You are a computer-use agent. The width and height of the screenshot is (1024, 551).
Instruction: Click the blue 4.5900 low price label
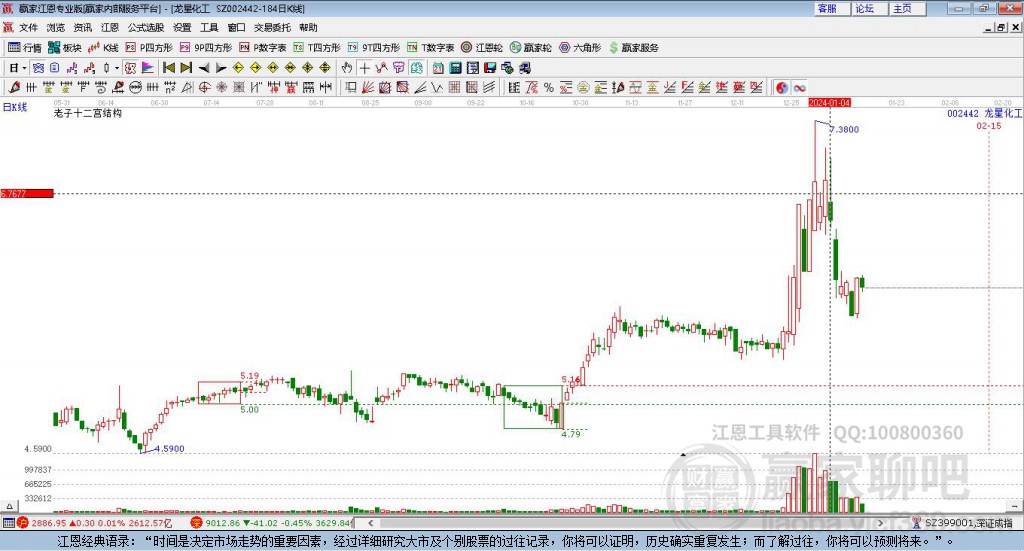(x=170, y=449)
